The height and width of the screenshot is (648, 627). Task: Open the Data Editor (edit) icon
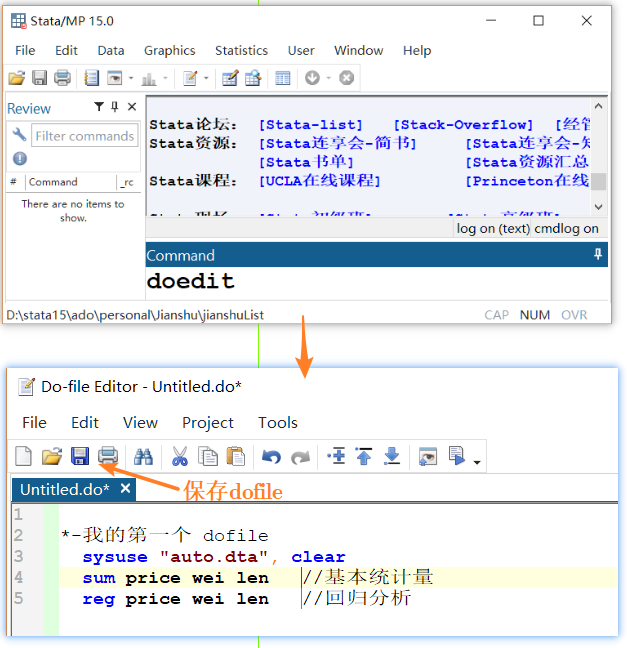click(x=230, y=78)
